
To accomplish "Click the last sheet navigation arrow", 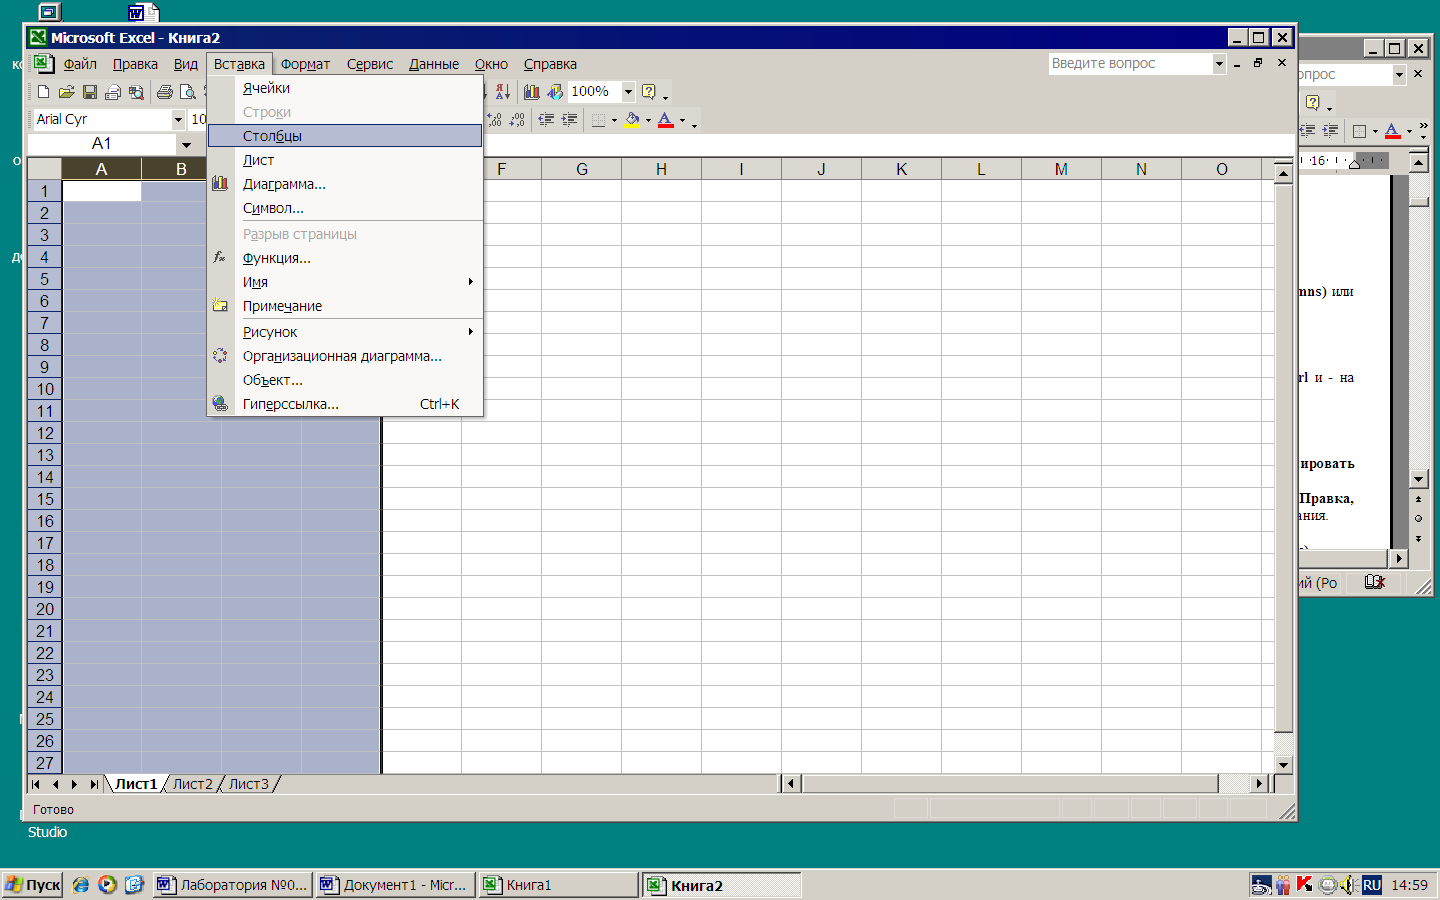I will point(94,784).
